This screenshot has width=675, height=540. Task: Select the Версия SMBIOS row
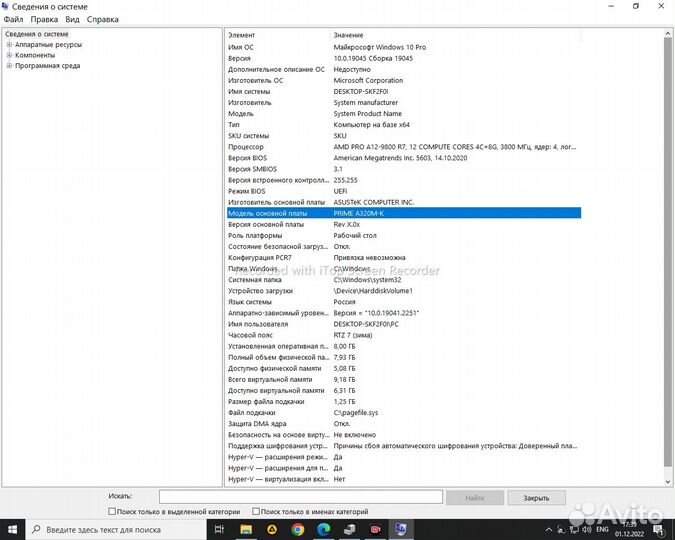tap(404, 169)
